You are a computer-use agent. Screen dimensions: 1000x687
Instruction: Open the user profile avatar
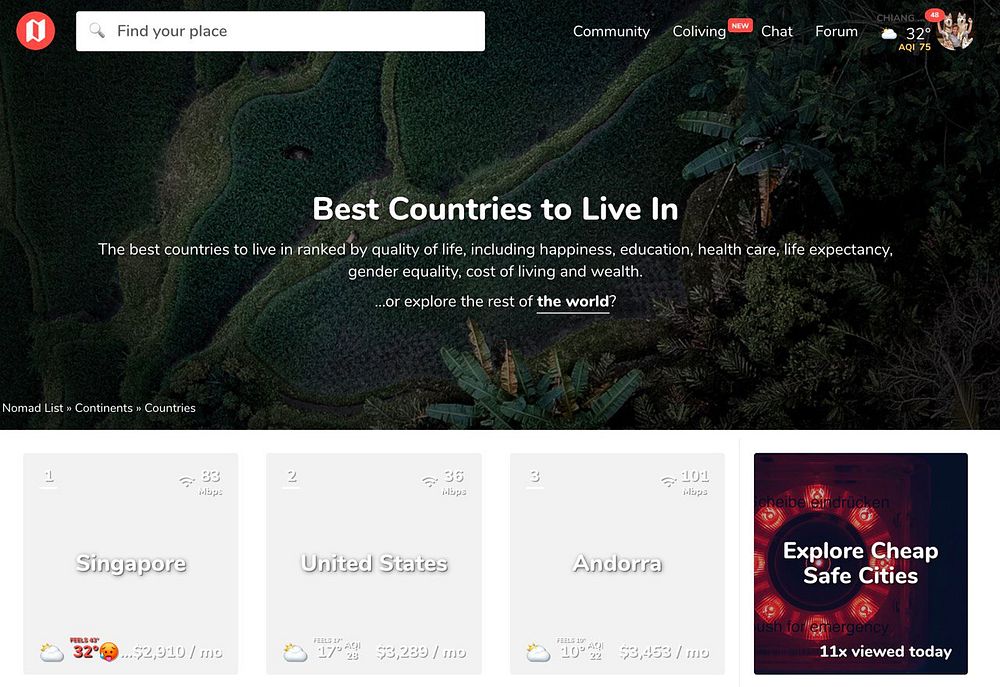click(x=955, y=31)
